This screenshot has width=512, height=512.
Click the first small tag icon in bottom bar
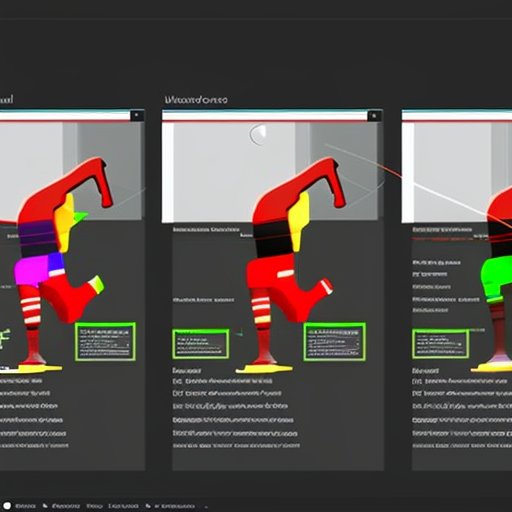45,506
